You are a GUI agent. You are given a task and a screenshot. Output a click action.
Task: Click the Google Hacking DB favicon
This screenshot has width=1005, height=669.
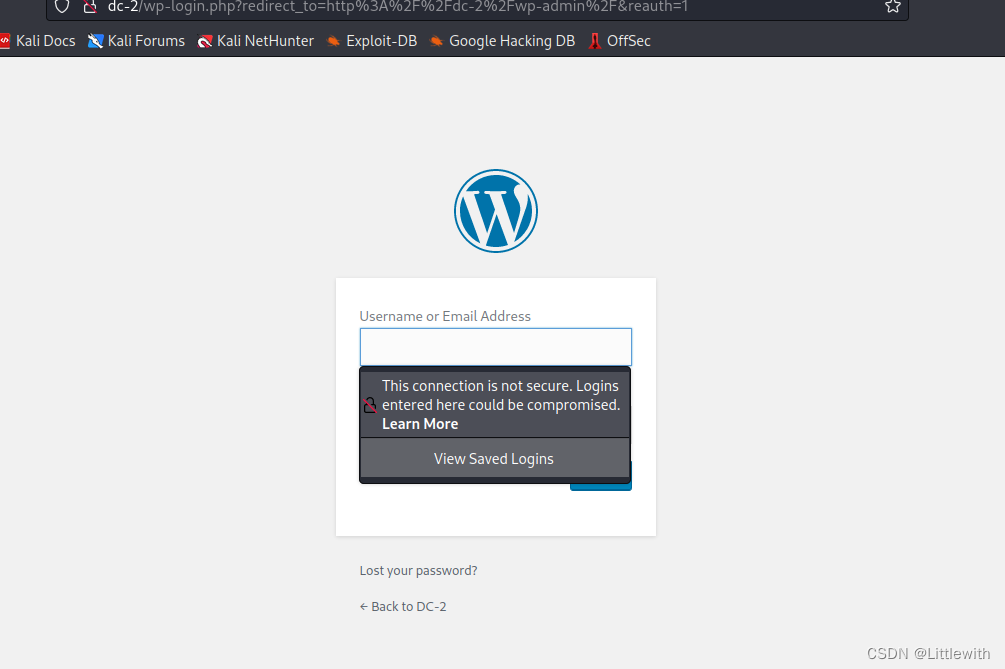coord(436,41)
